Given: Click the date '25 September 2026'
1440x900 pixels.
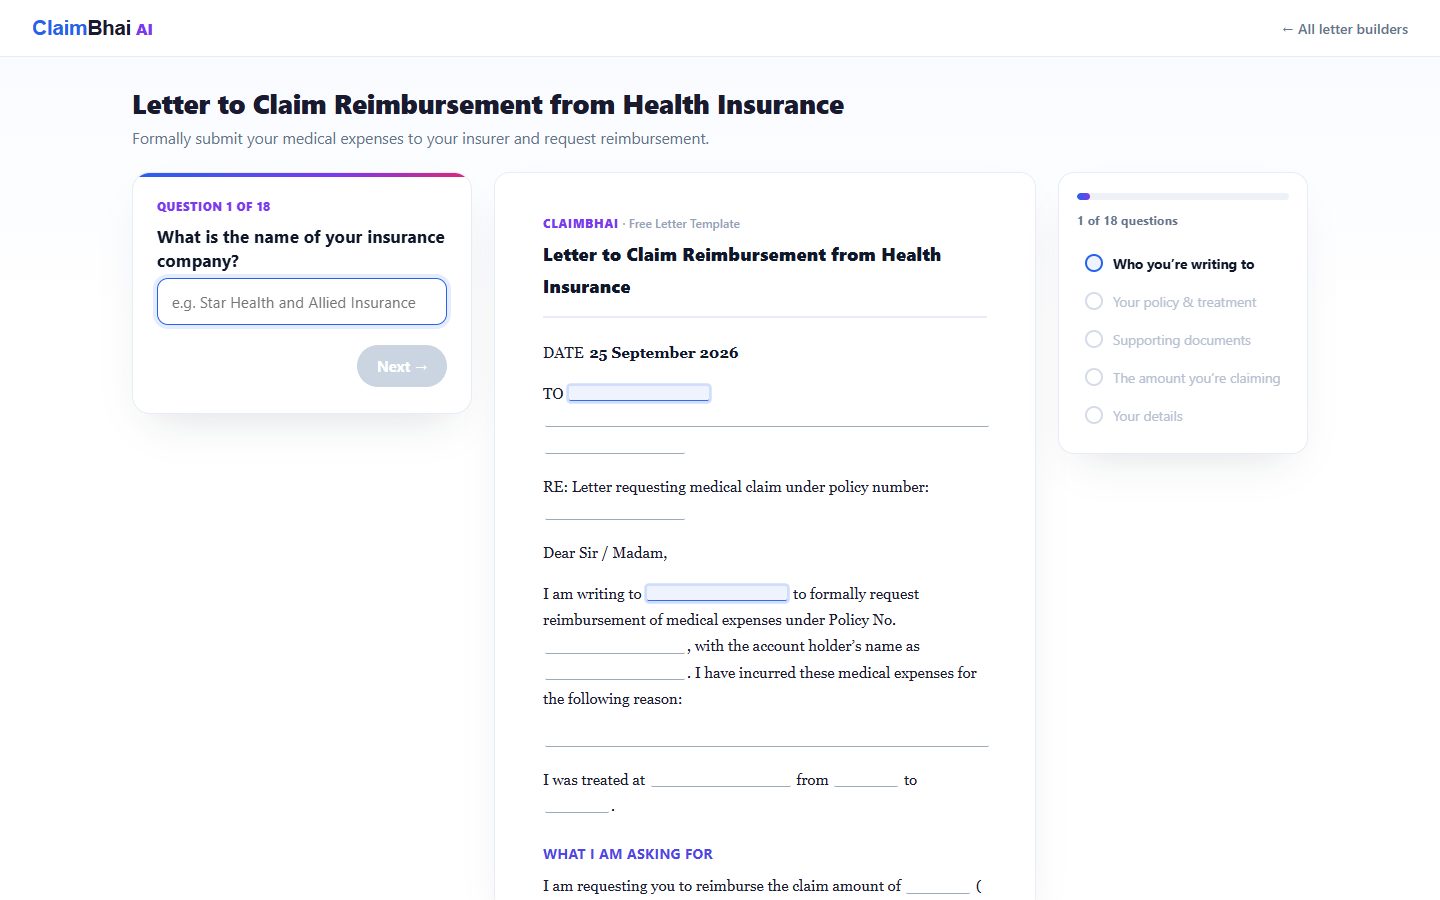Looking at the screenshot, I should 664,353.
